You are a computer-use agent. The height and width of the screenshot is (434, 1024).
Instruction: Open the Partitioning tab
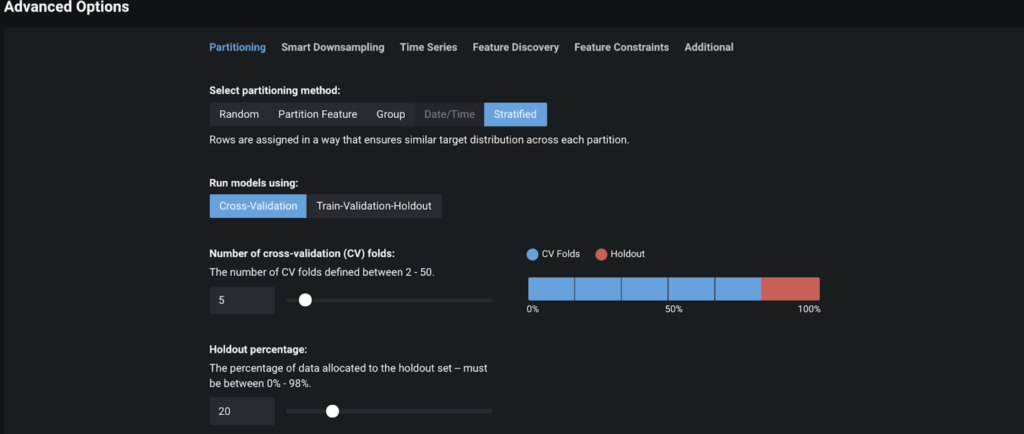[x=237, y=47]
